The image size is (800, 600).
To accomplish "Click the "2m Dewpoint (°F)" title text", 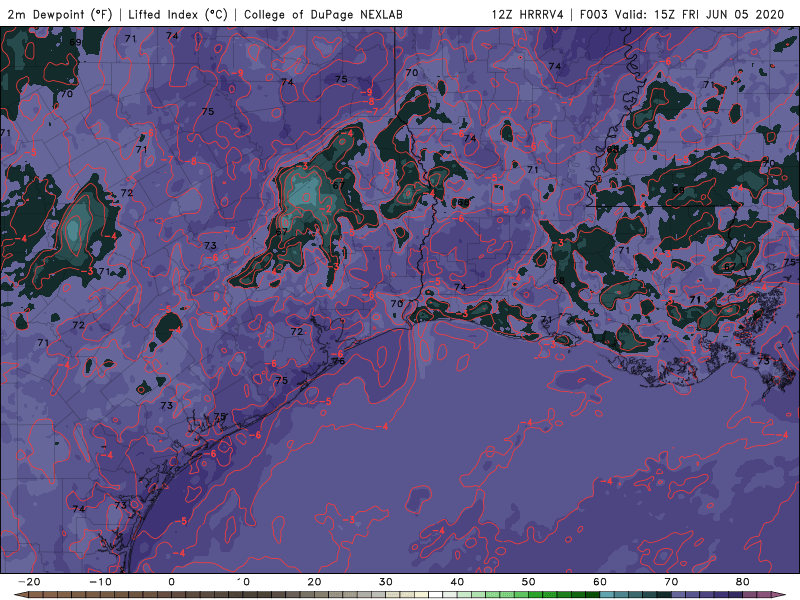I will click(60, 15).
